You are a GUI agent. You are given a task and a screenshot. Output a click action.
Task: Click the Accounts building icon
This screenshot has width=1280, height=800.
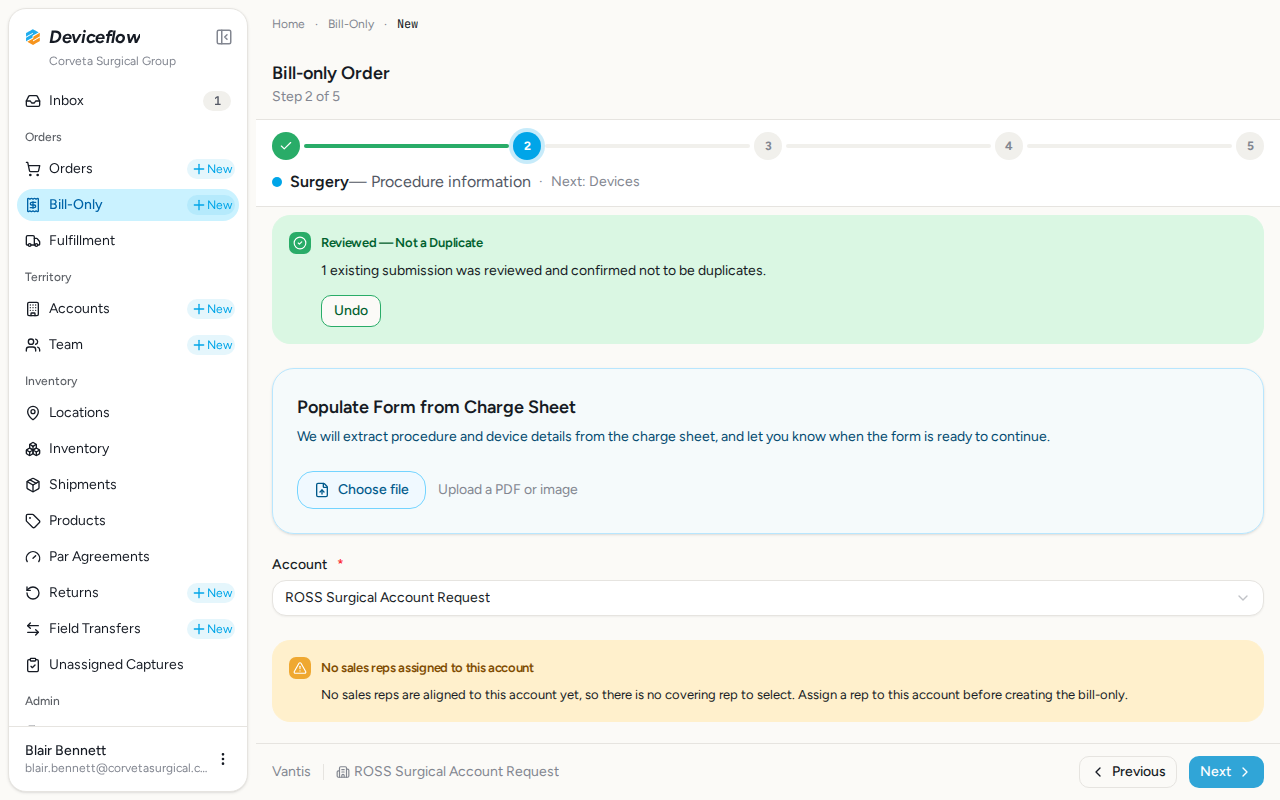click(x=33, y=309)
